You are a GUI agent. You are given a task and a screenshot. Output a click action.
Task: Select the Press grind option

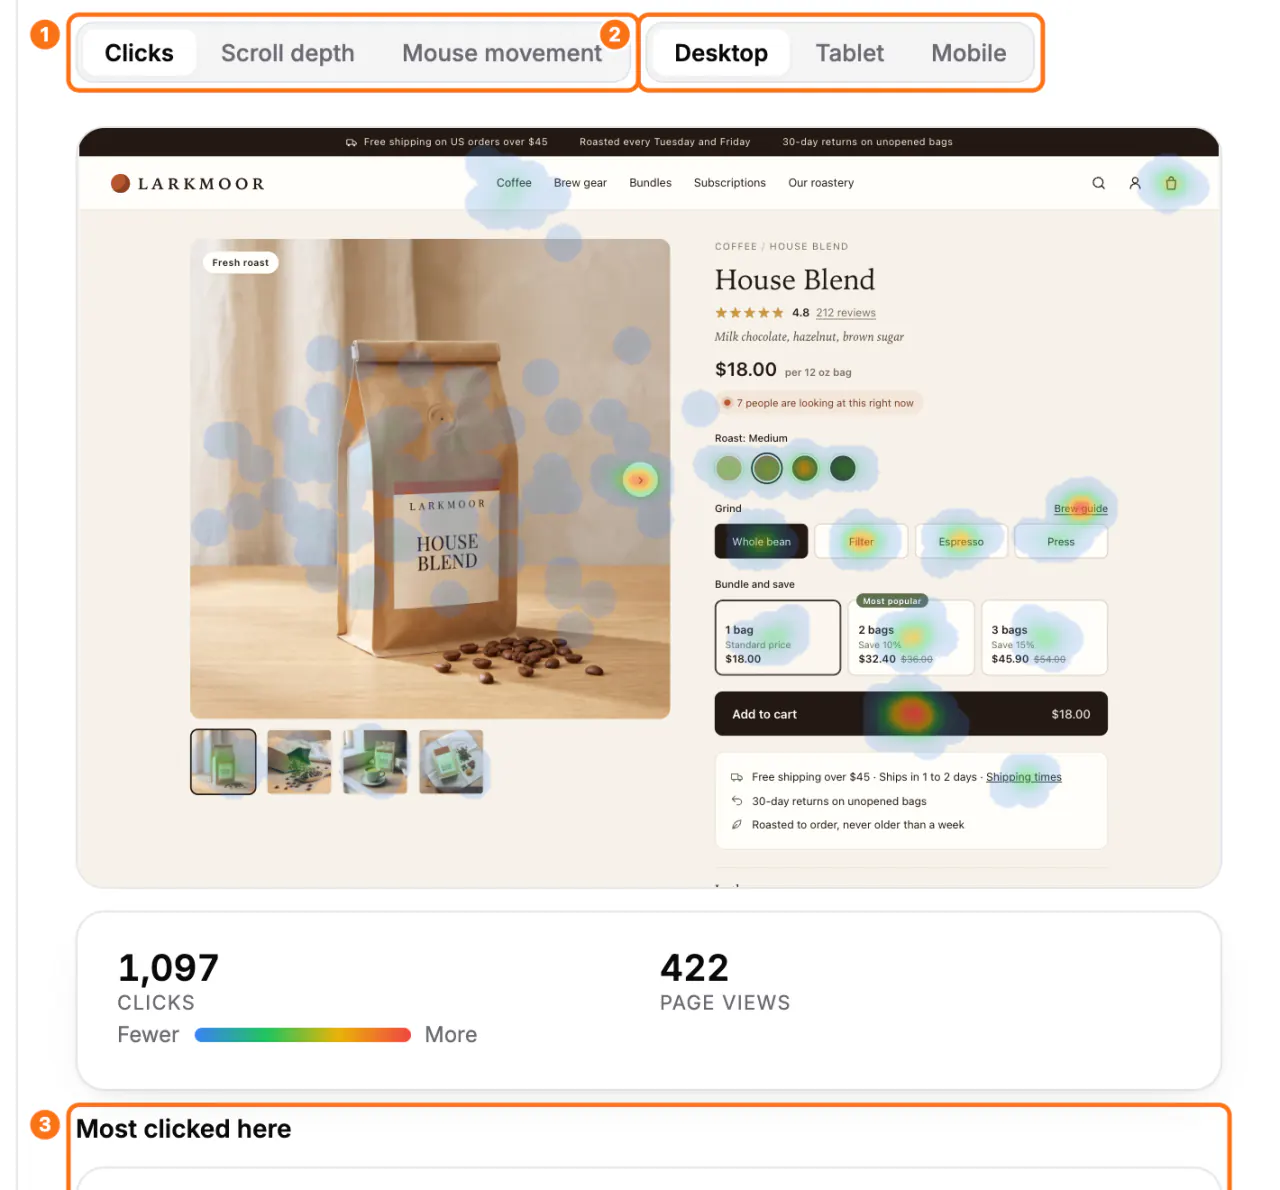click(1061, 542)
